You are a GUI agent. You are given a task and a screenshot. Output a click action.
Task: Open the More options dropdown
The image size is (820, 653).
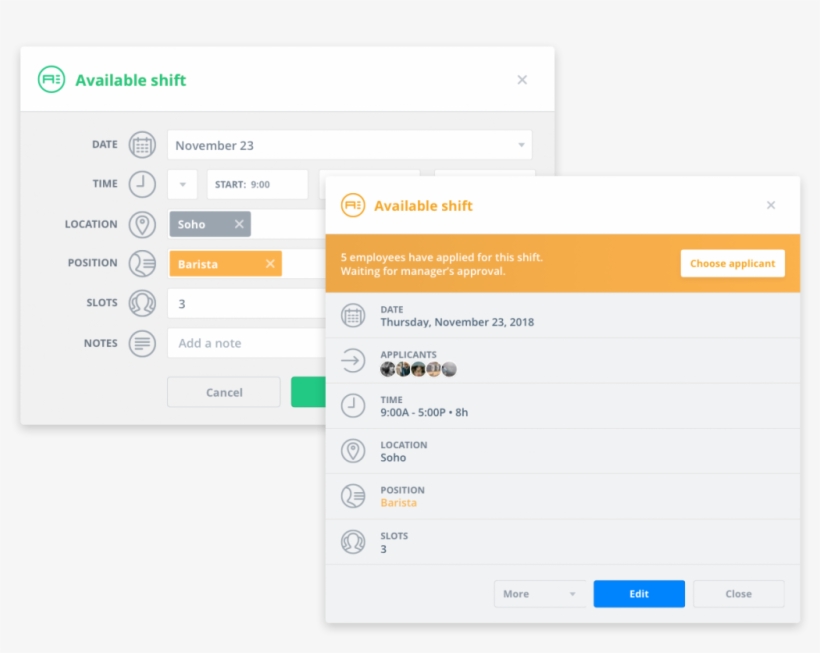(540, 593)
